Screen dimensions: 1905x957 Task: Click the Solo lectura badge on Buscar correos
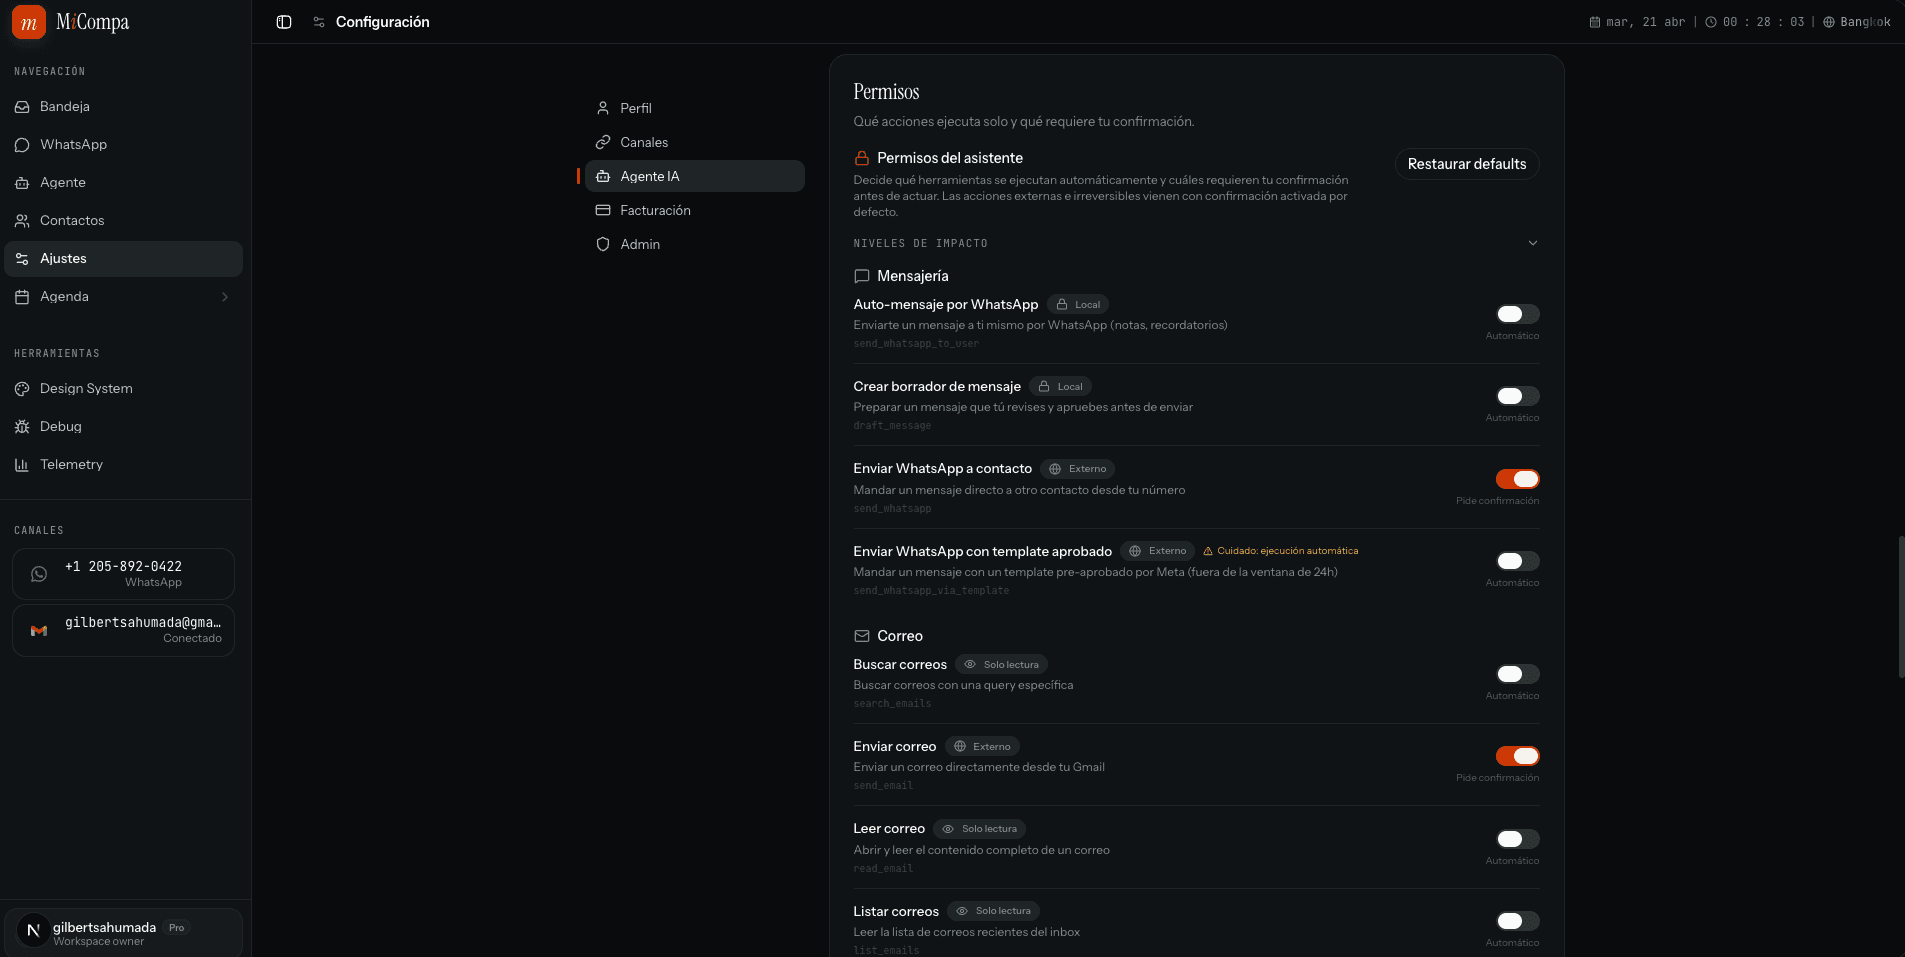coord(1001,665)
